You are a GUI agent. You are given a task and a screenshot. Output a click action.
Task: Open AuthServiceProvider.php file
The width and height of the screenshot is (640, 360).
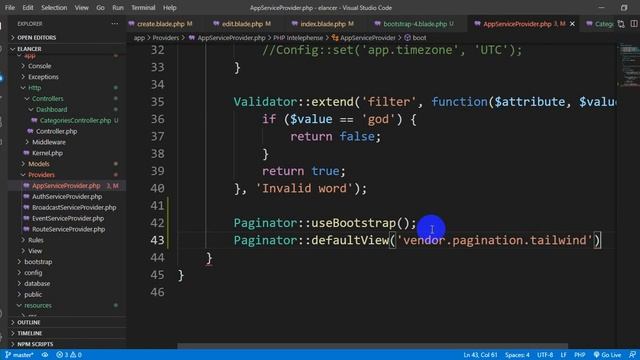67,197
